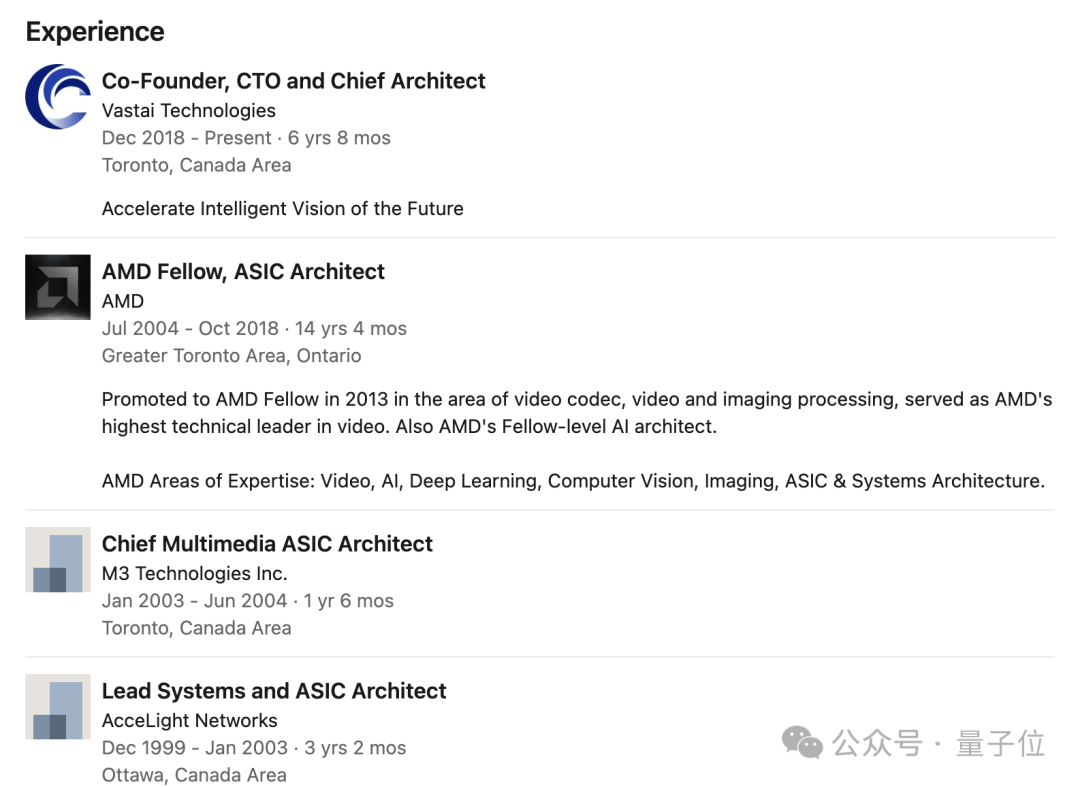Open the Co-Founder, CTO and Chief Architect title
Screen dimensions: 1080x787
293,81
